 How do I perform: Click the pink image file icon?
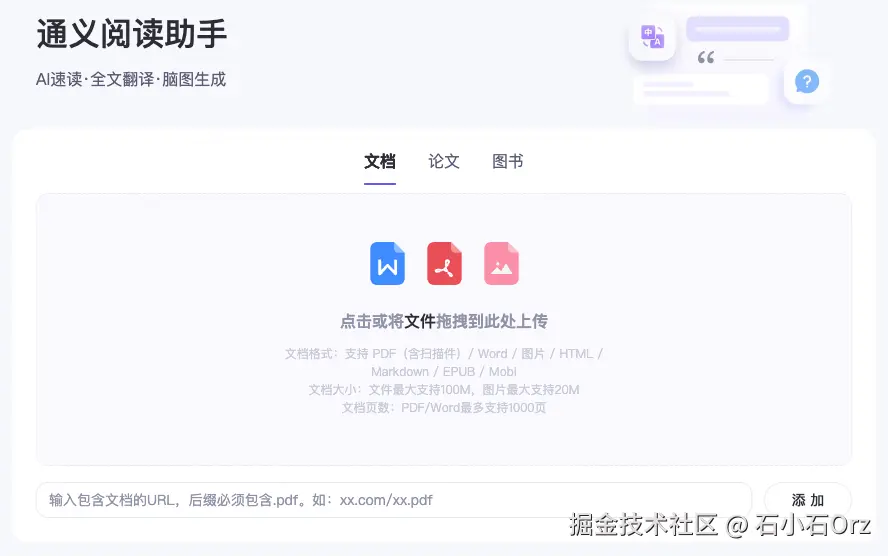pyautogui.click(x=501, y=264)
